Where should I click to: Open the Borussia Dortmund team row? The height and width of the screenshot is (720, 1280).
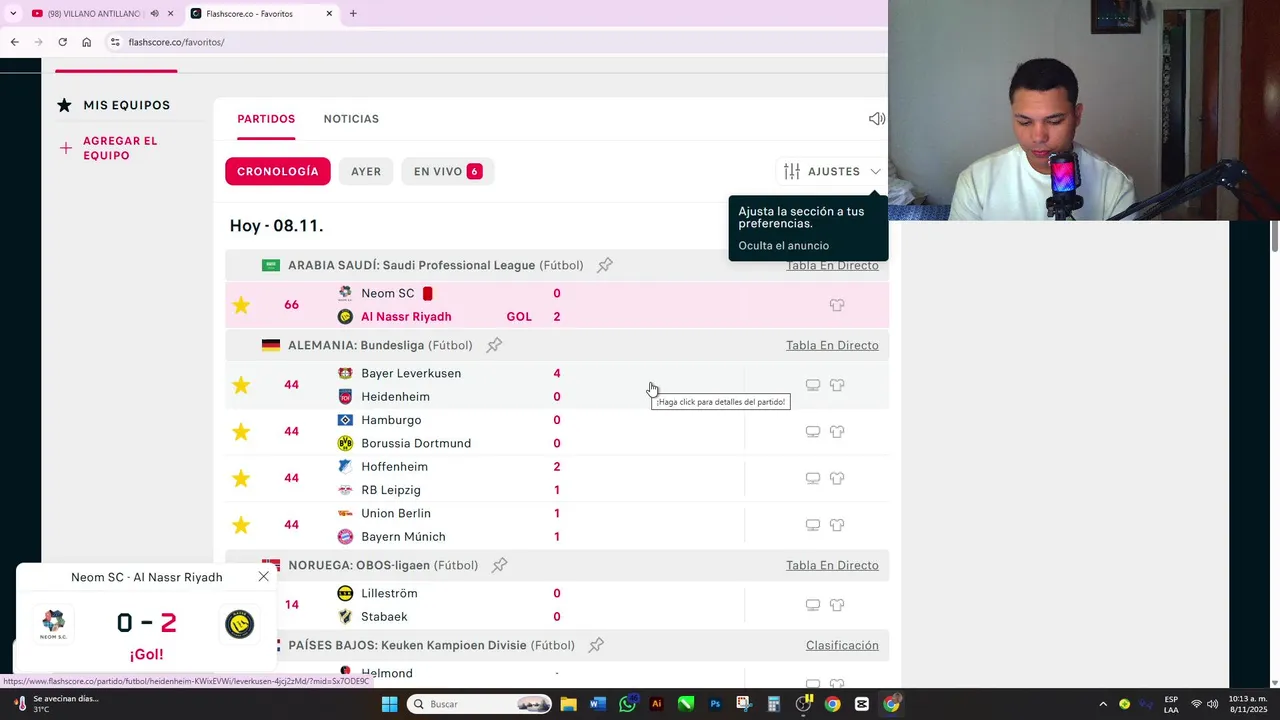coord(416,443)
